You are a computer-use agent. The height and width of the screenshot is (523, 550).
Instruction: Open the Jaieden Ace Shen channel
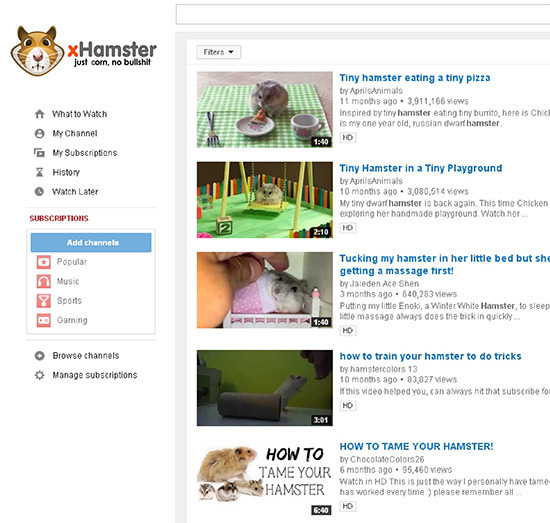(x=384, y=284)
